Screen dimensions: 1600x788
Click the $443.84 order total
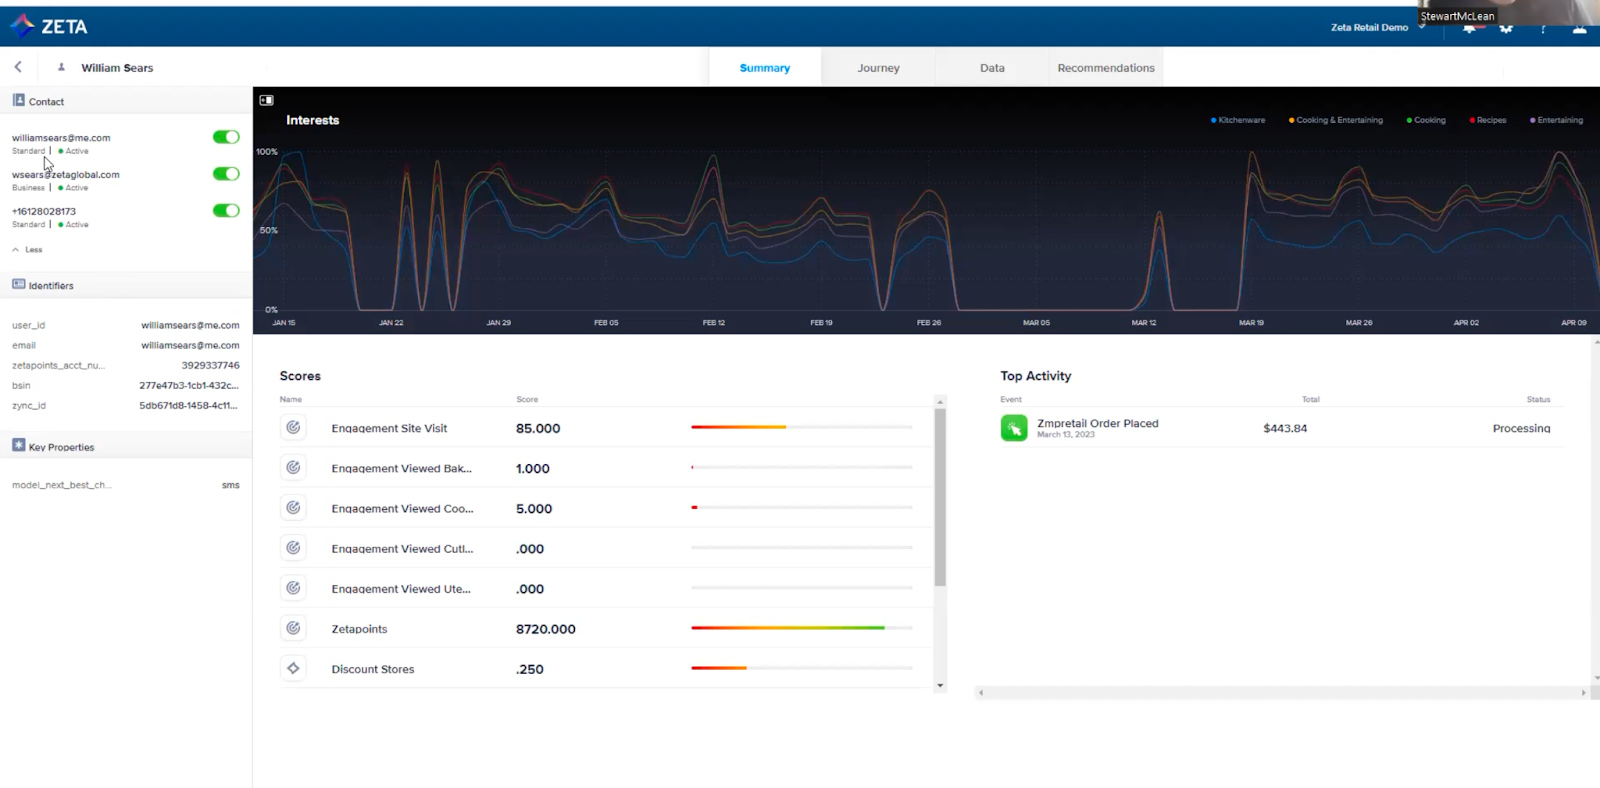(1285, 428)
